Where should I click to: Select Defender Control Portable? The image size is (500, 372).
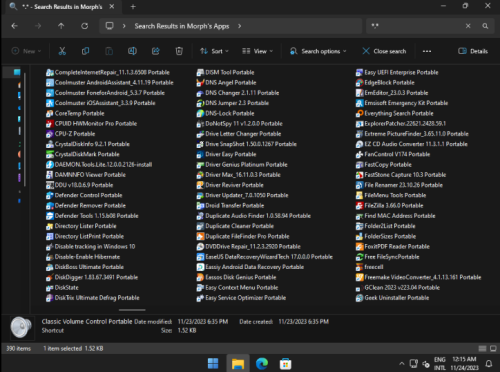84,195
